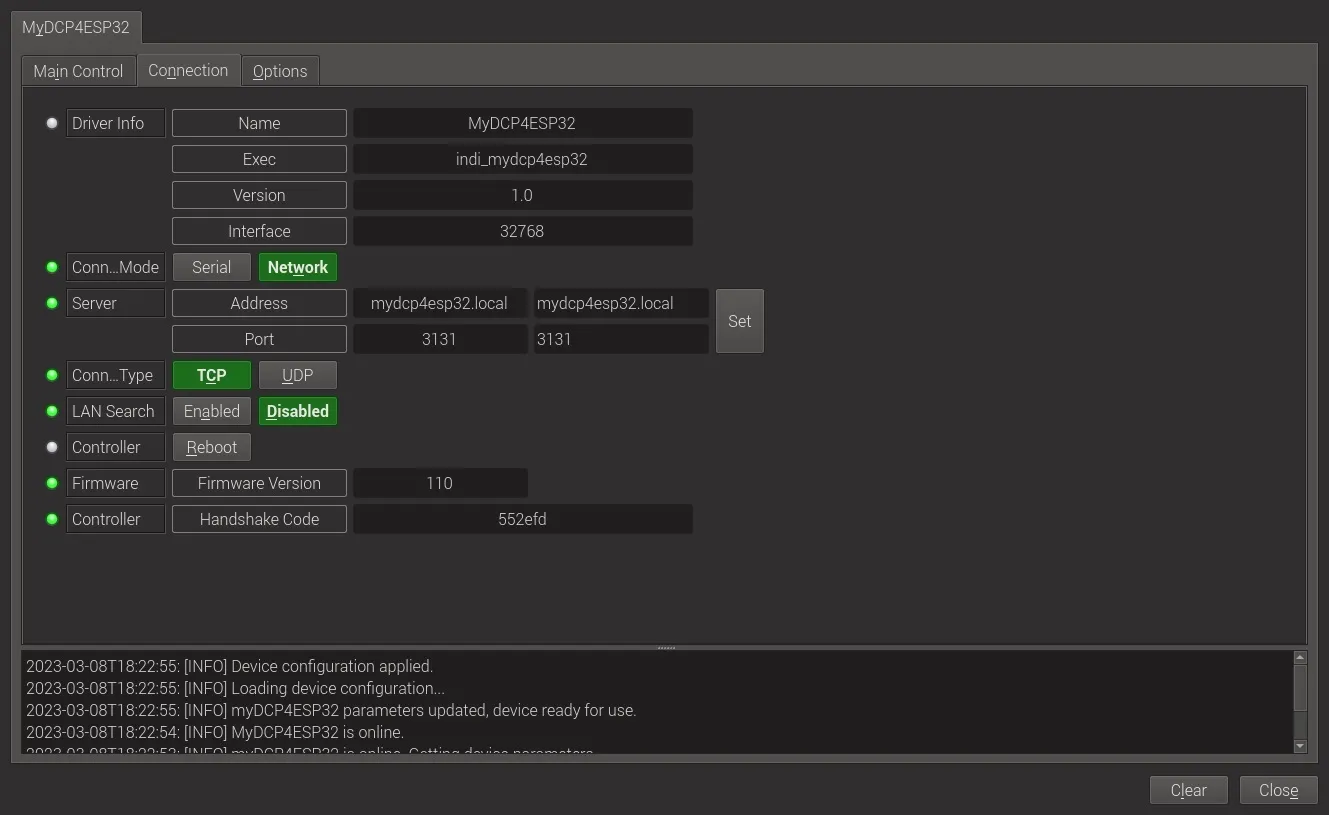The height and width of the screenshot is (815, 1329).
Task: Click the log scrollbar down arrow
Action: (1300, 746)
